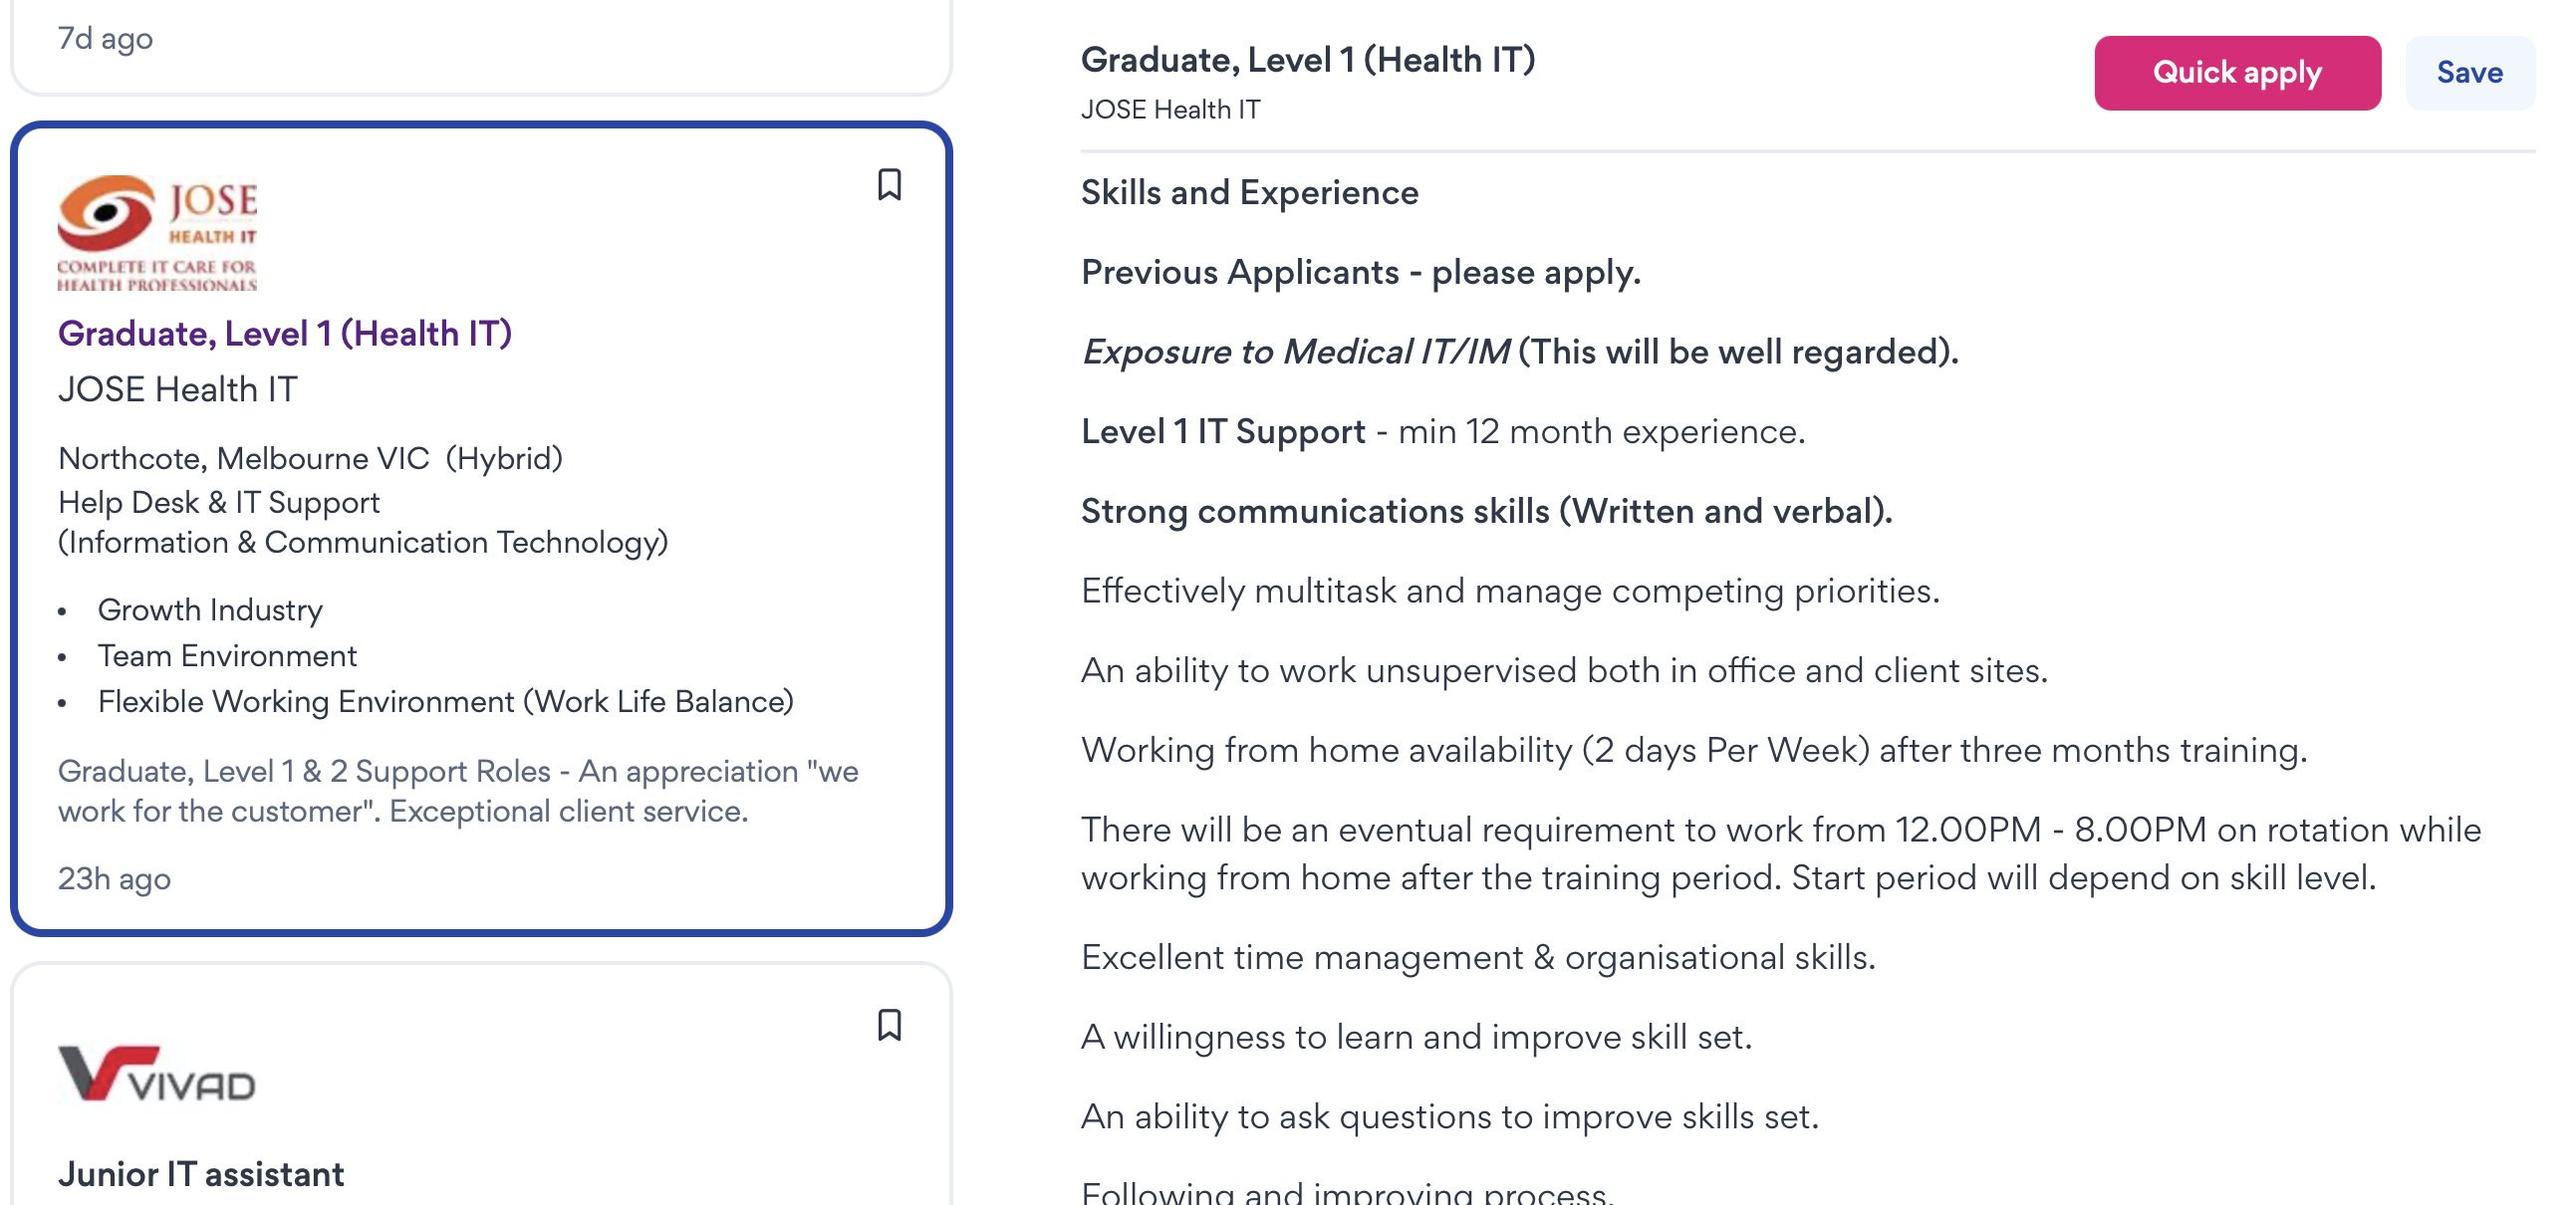
Task: Bookmark the JOSE Health IT graduate job
Action: pos(889,185)
